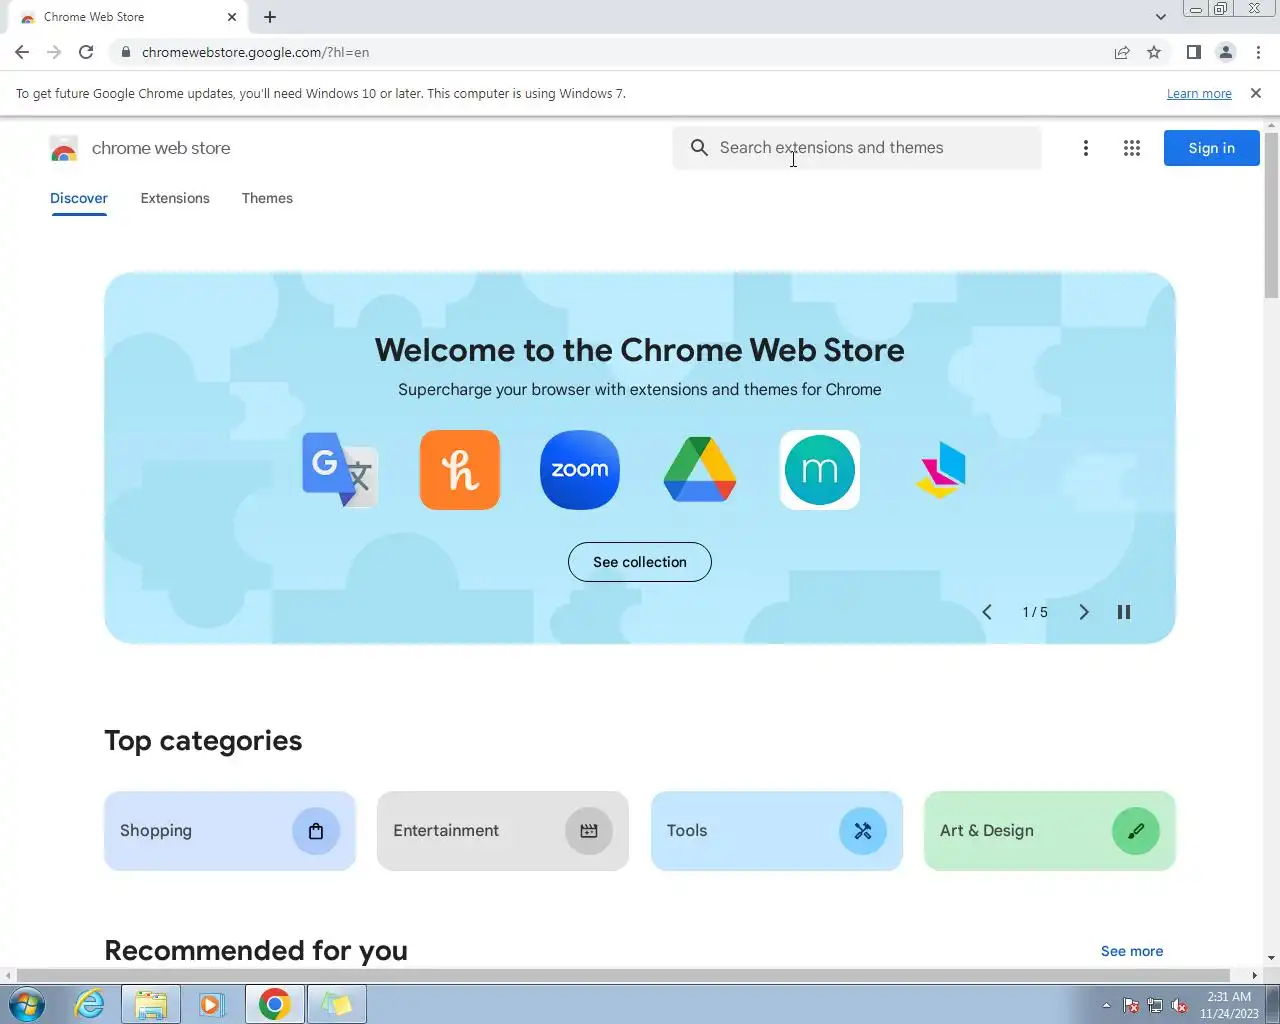The image size is (1280, 1024).
Task: Navigate back in browser history
Action: pos(22,52)
